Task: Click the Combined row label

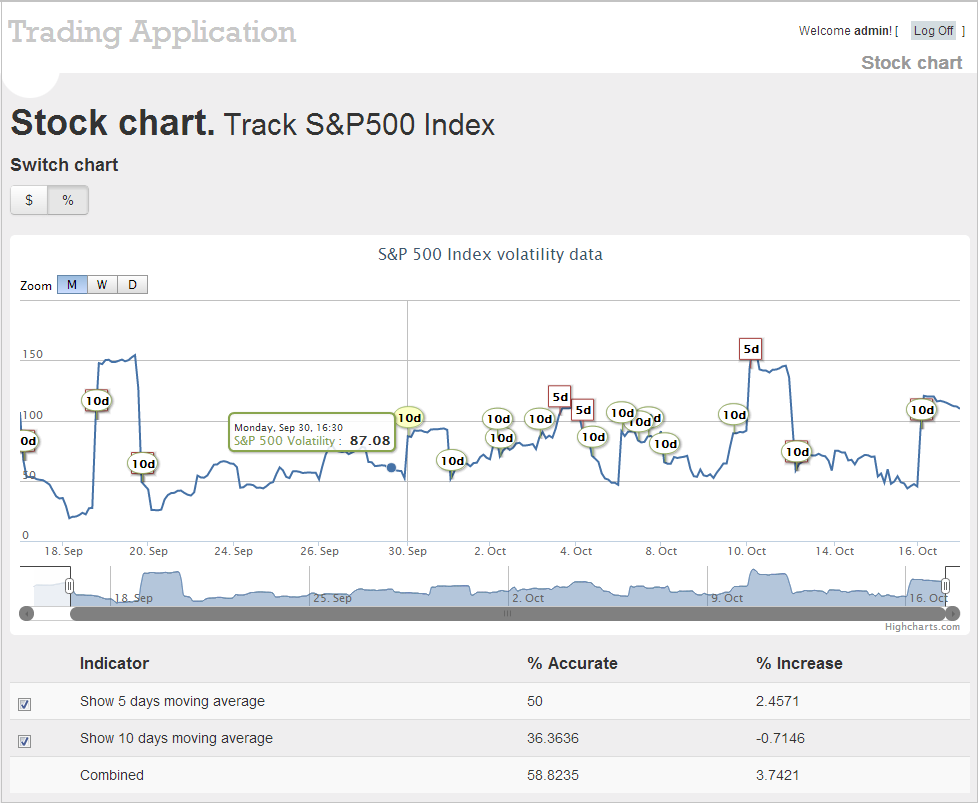Action: [x=112, y=775]
